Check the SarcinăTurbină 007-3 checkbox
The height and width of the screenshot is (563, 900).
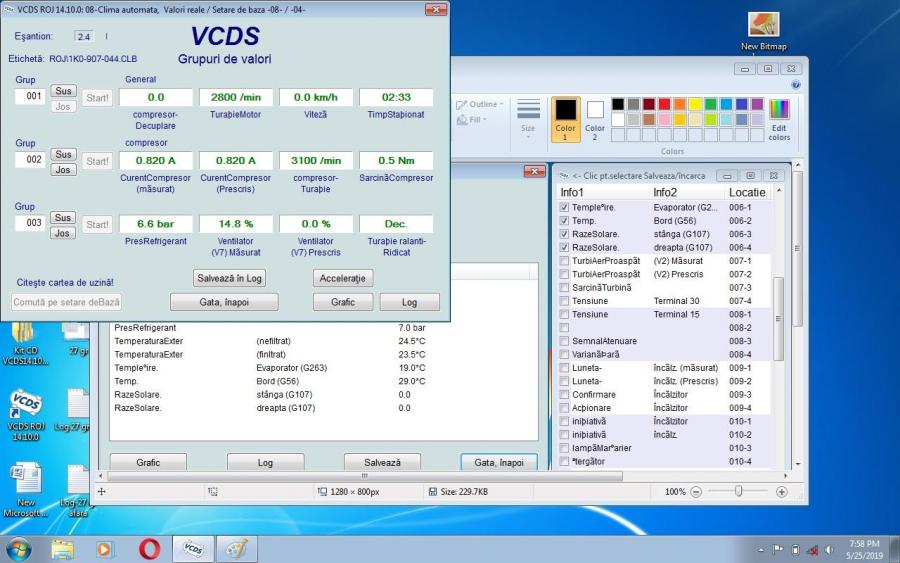564,288
